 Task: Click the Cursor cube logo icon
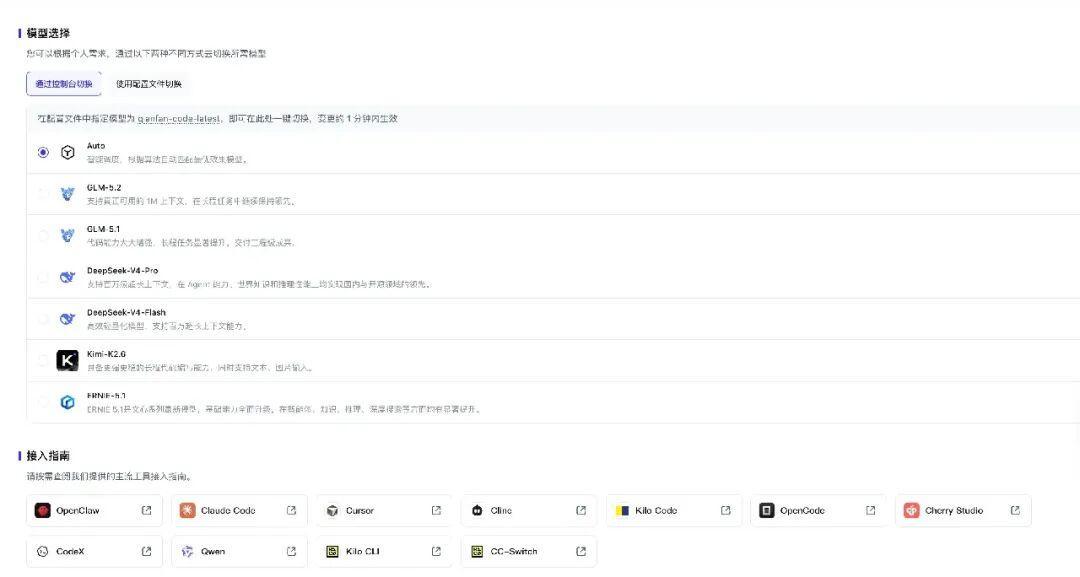pyautogui.click(x=333, y=510)
